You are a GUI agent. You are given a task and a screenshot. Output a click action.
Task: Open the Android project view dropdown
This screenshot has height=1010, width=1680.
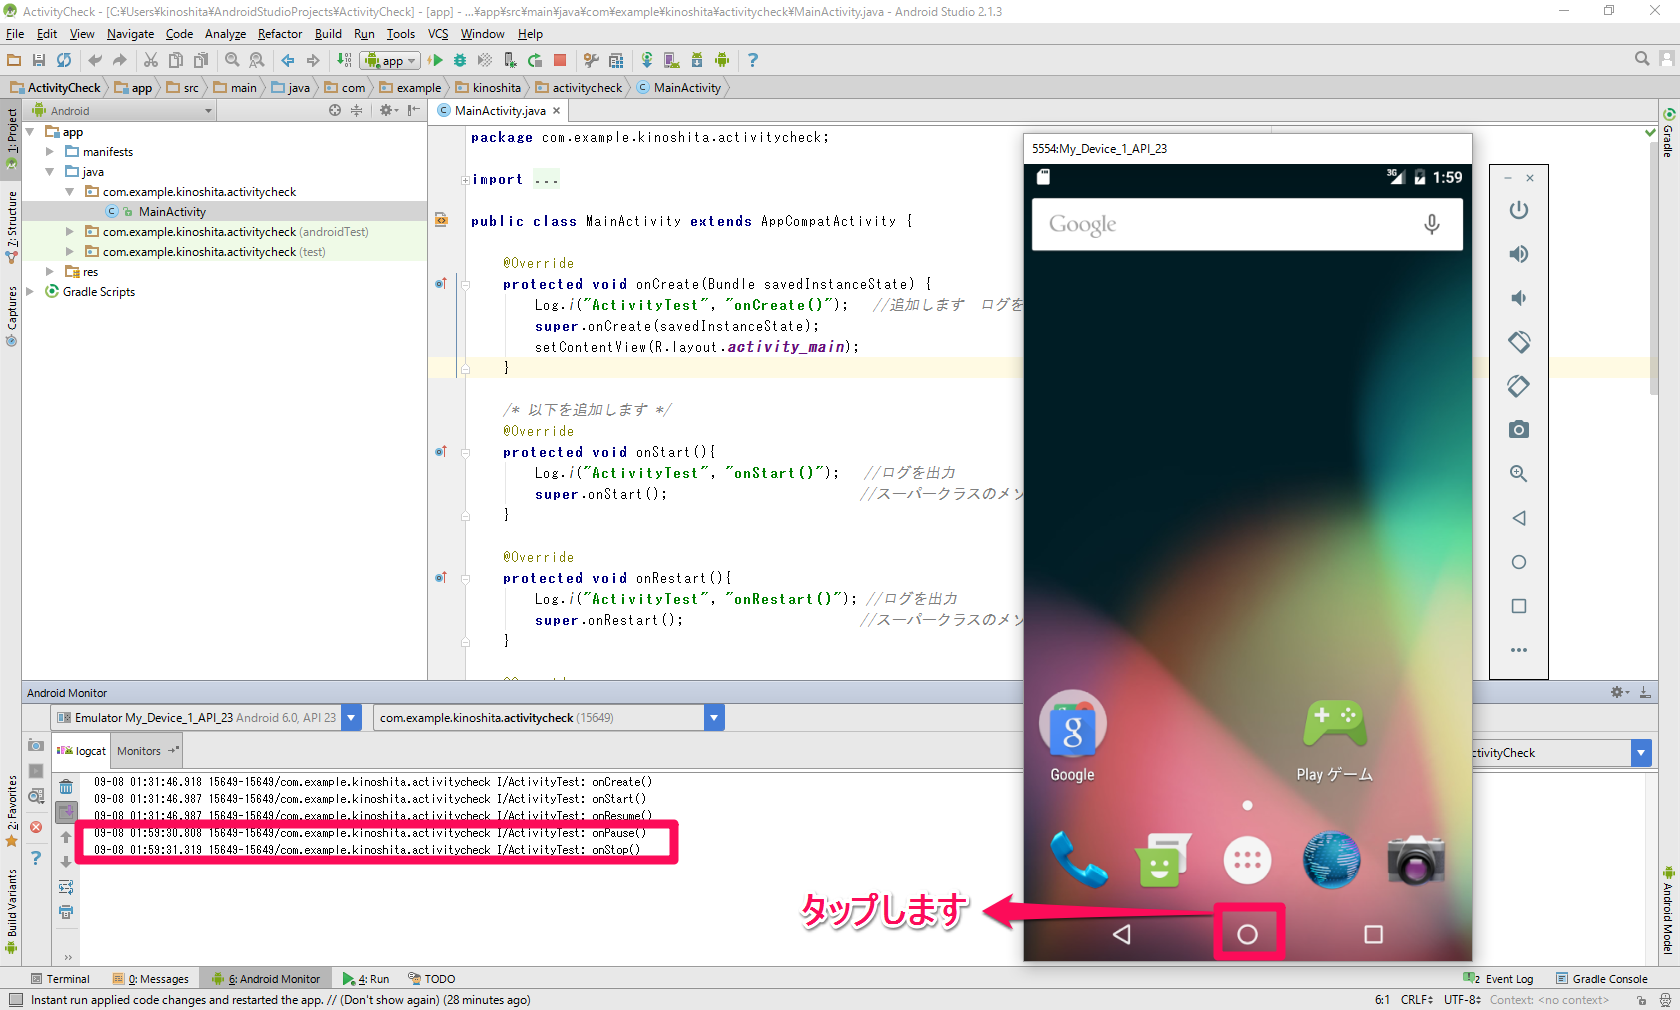(122, 111)
